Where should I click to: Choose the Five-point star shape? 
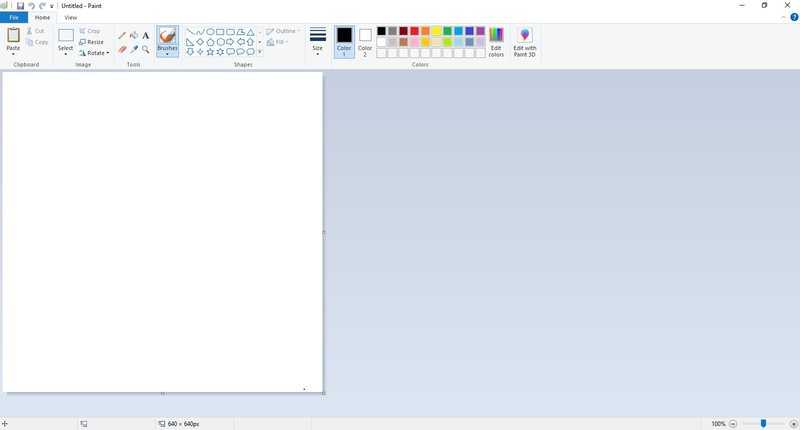(210, 52)
